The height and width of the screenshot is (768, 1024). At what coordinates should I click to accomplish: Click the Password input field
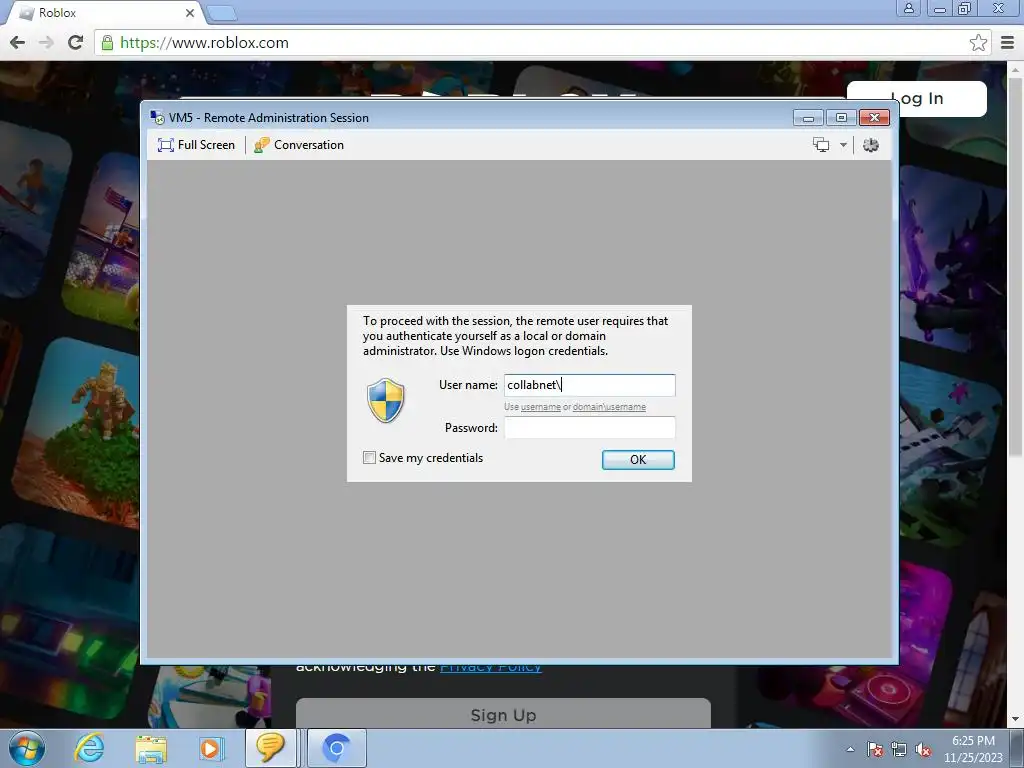tap(590, 428)
